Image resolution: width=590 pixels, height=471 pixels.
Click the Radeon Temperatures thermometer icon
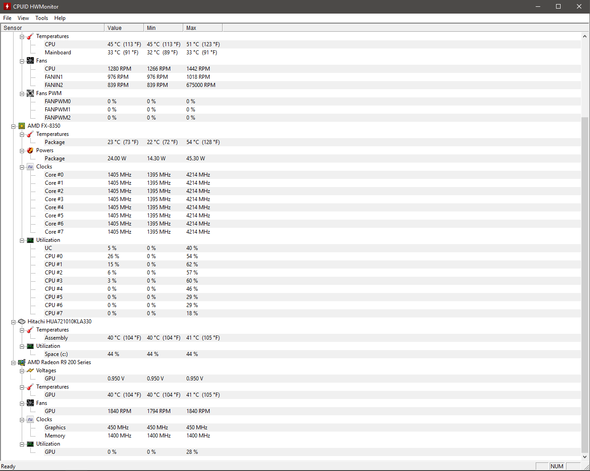pyautogui.click(x=30, y=387)
